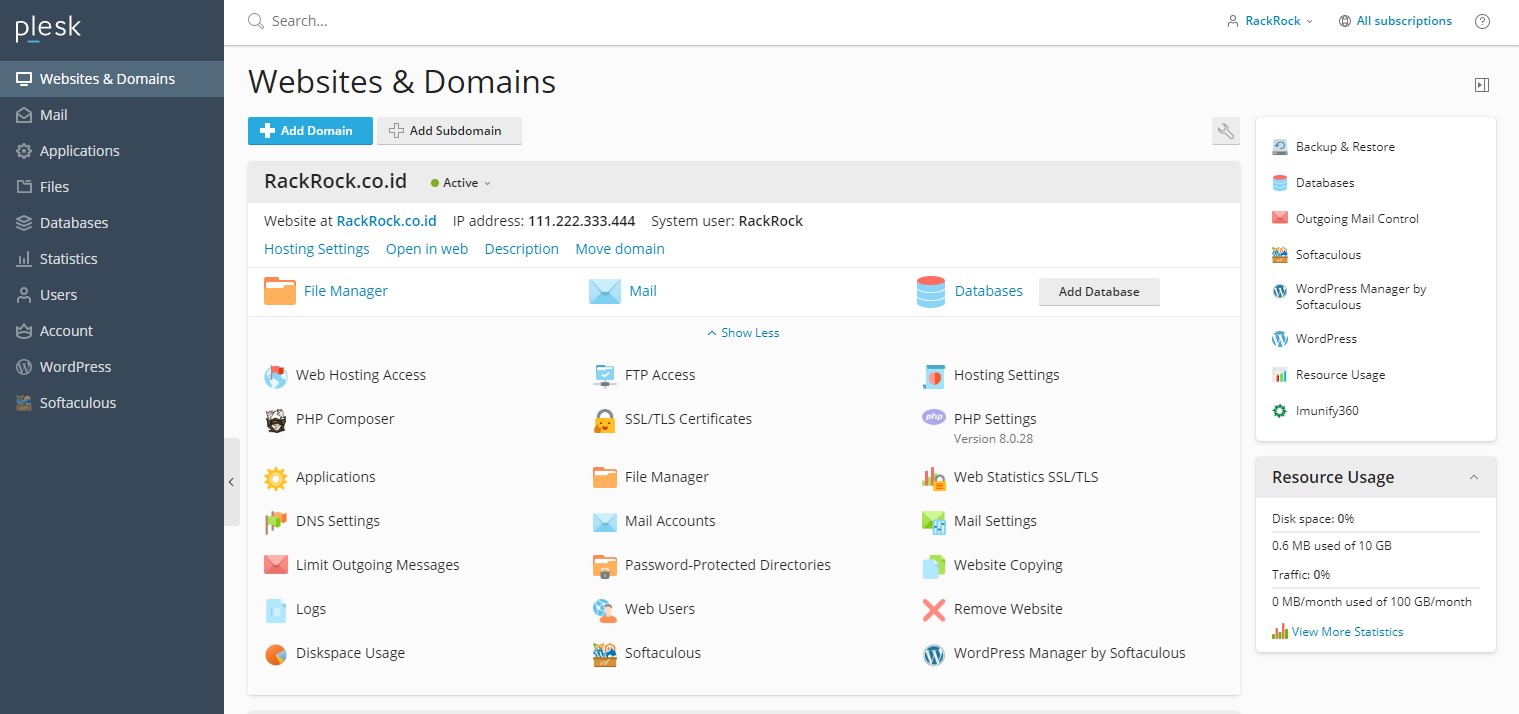Screen dimensions: 1519x714
Task: Click the PHP Composer icon
Action: point(276,420)
